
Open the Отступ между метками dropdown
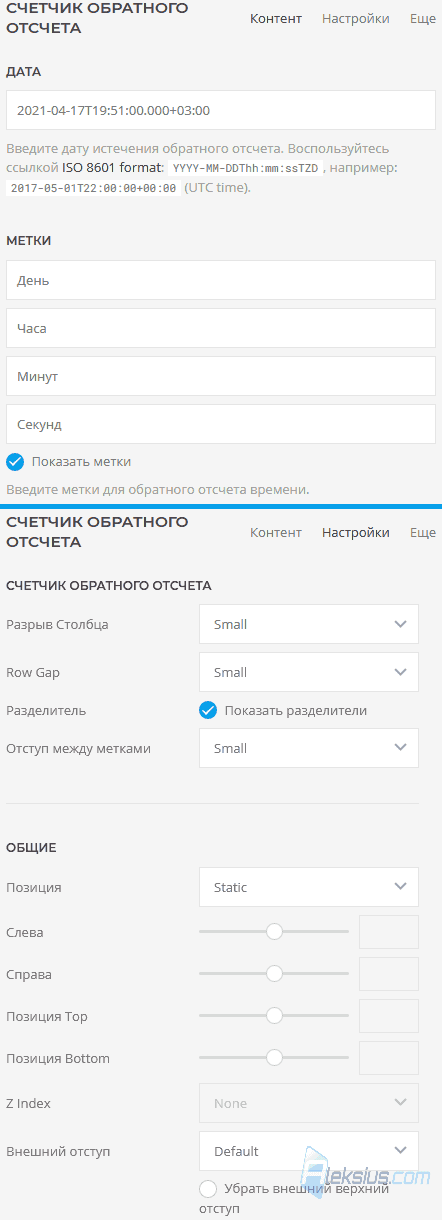309,748
